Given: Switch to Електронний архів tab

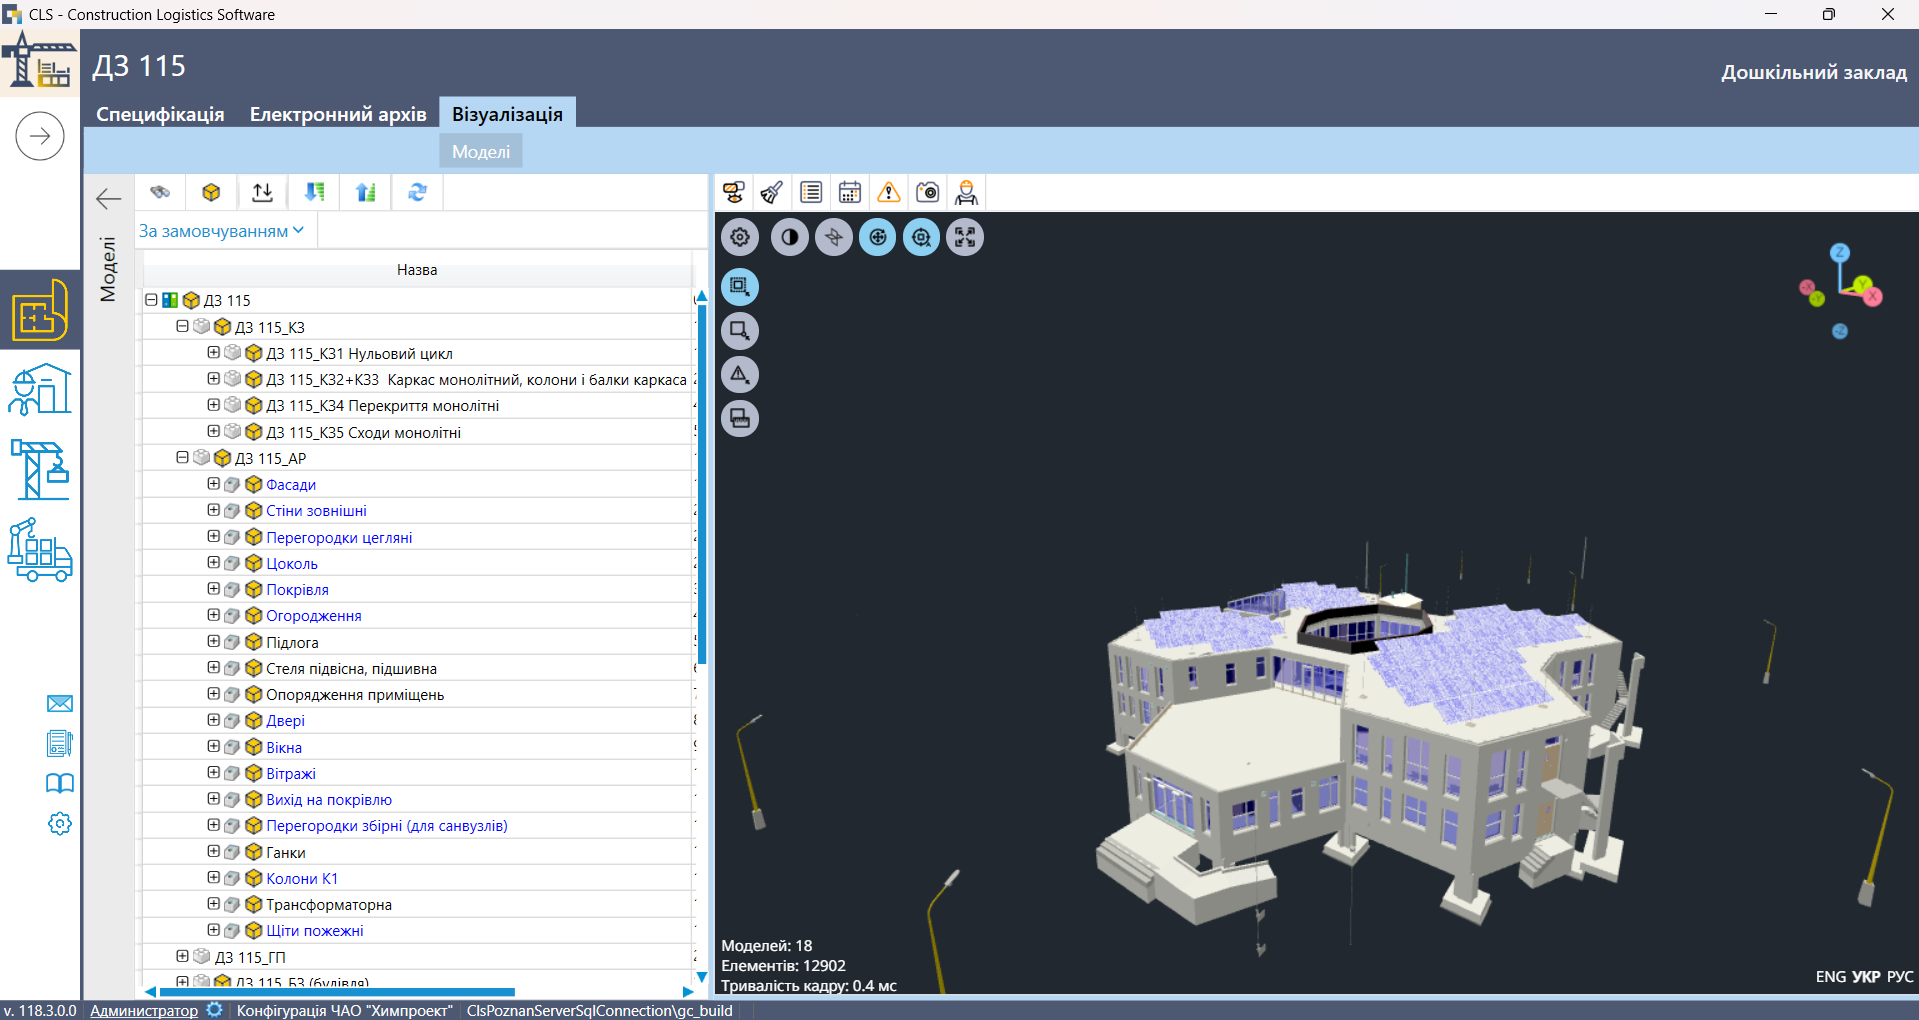Looking at the screenshot, I should [x=338, y=114].
